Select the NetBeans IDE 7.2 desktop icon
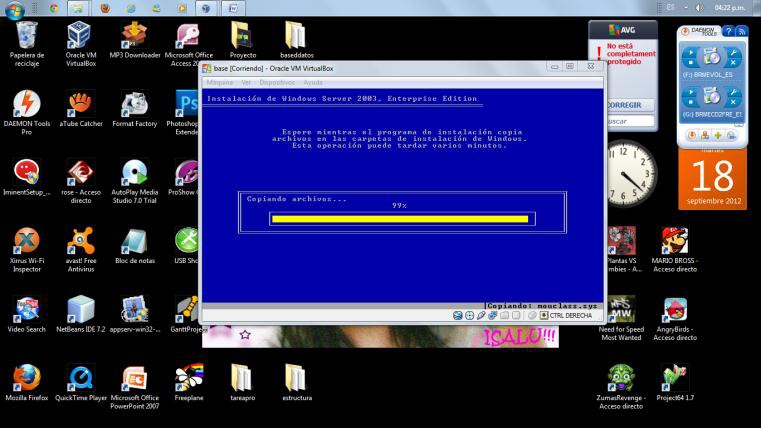 [x=81, y=314]
